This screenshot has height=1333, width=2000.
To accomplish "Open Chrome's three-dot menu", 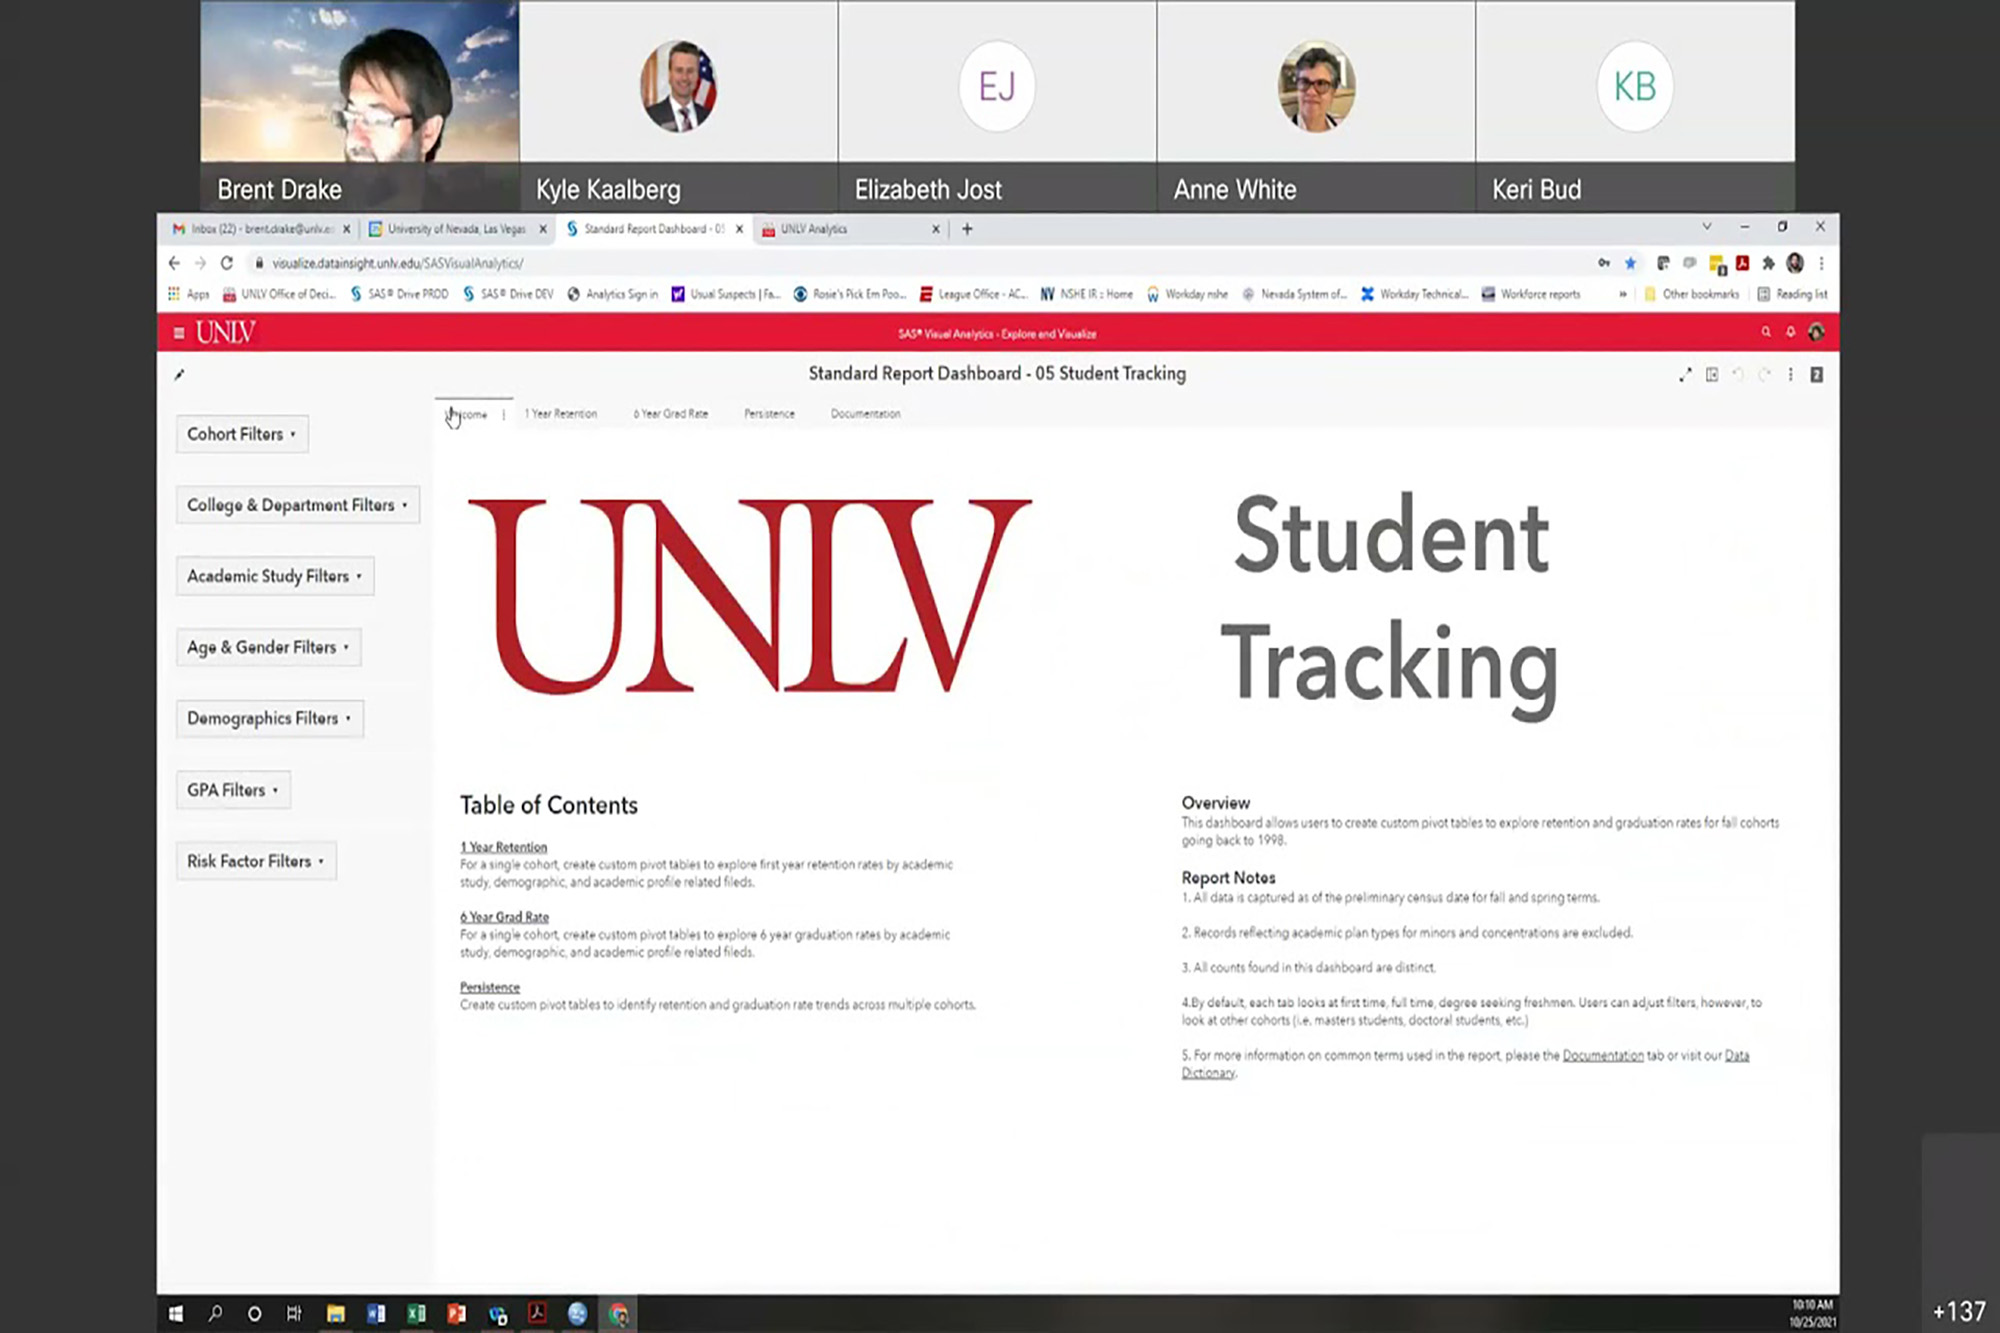I will pyautogui.click(x=1821, y=263).
